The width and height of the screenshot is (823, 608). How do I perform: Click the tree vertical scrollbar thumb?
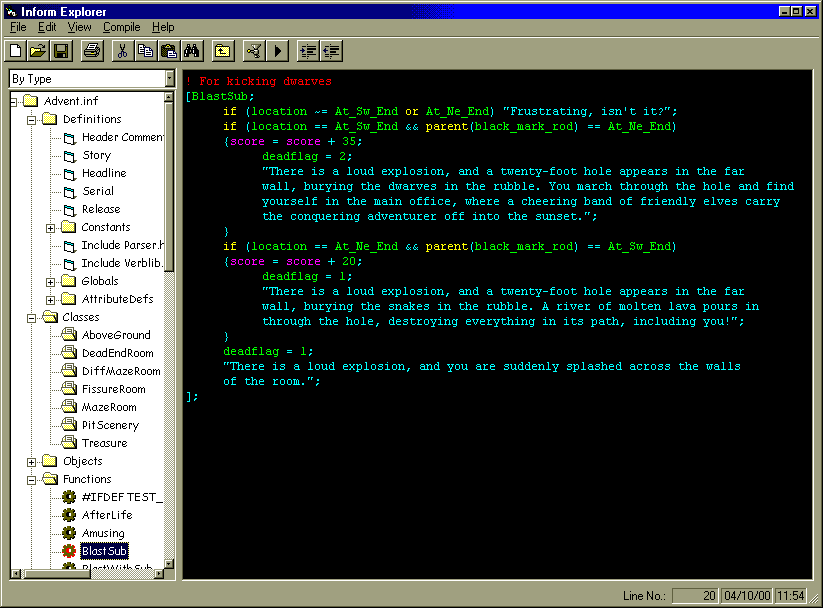point(168,186)
